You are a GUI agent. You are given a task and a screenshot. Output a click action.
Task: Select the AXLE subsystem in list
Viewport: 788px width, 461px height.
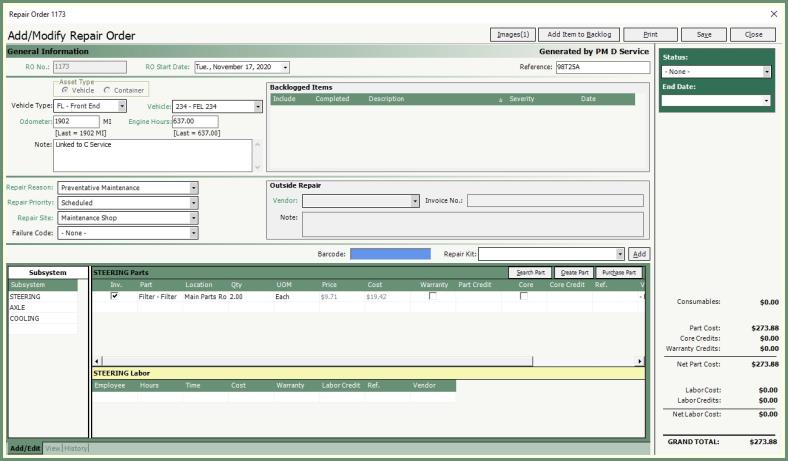20,307
